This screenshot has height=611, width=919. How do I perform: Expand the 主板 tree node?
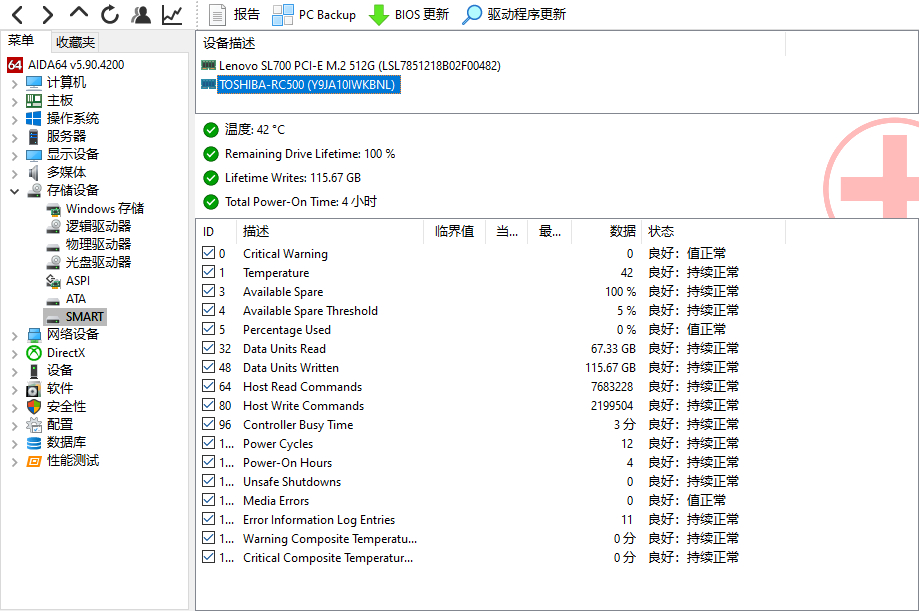(x=14, y=101)
